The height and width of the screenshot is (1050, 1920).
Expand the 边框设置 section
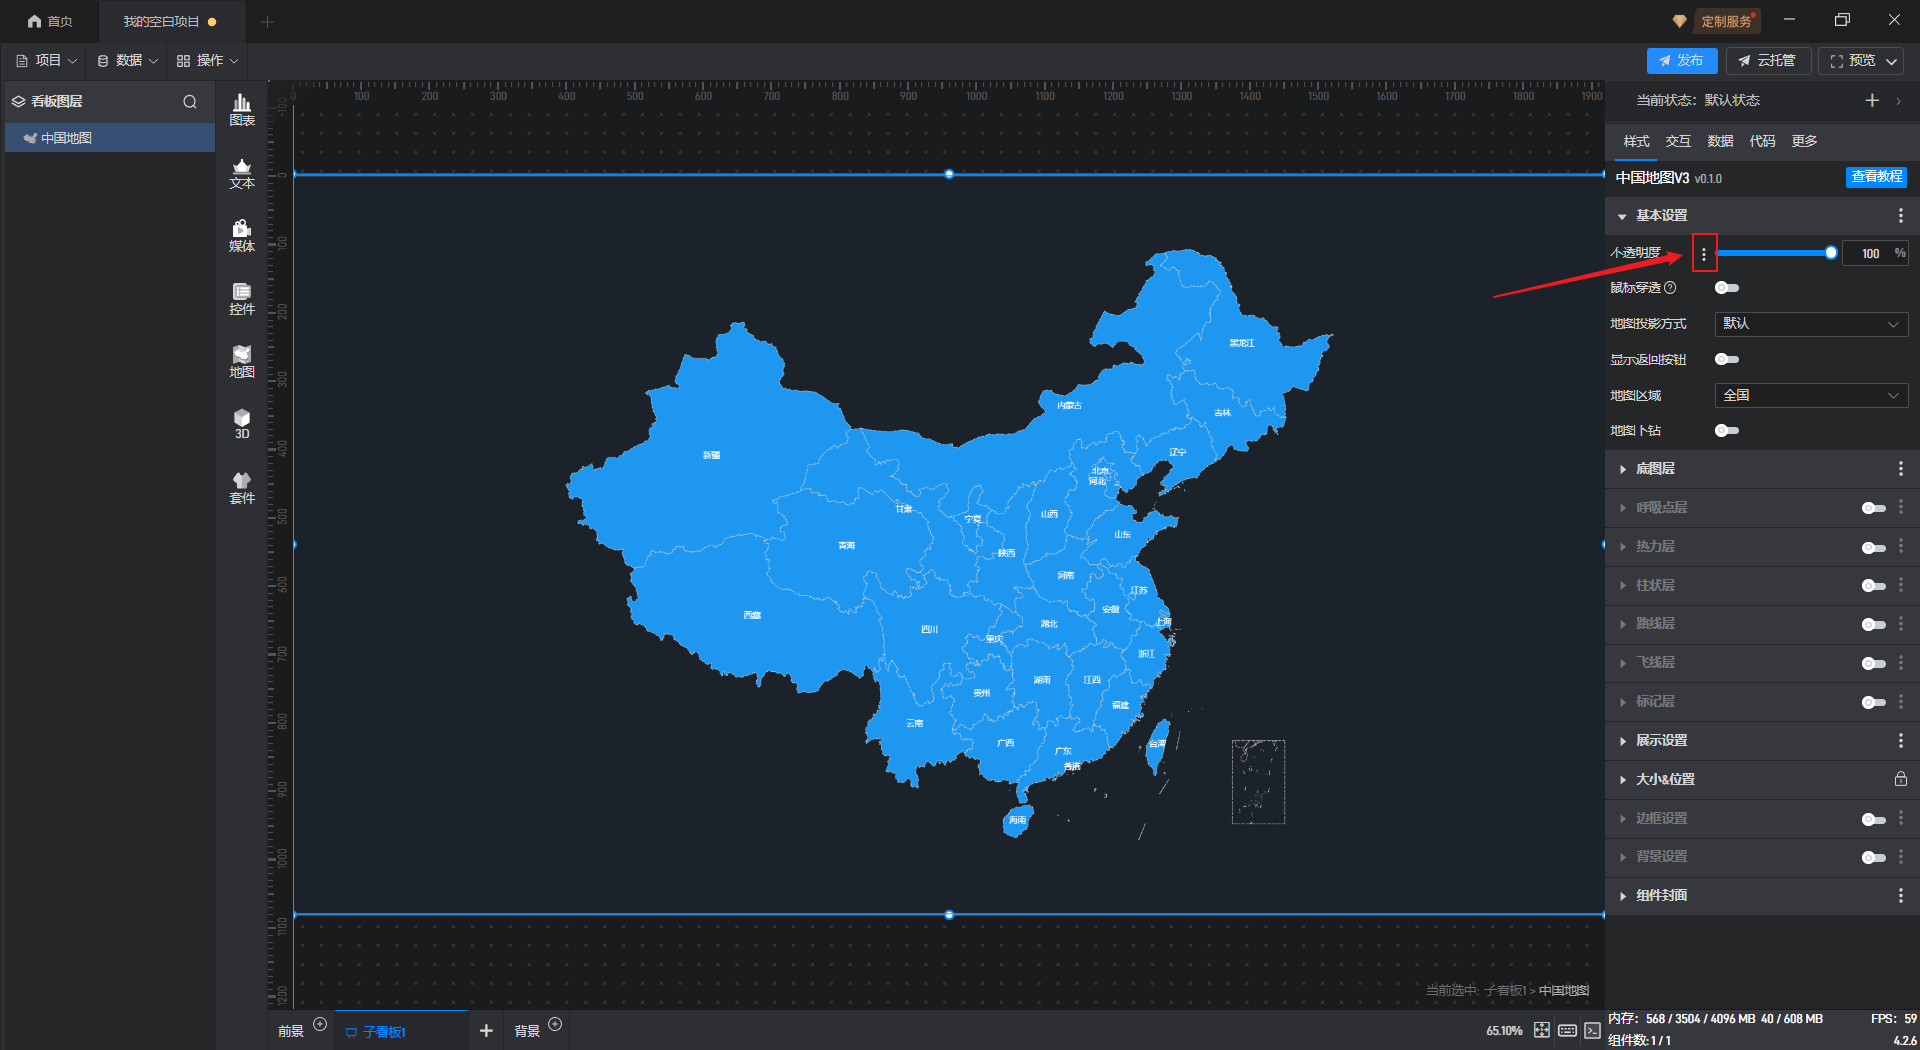click(1622, 818)
